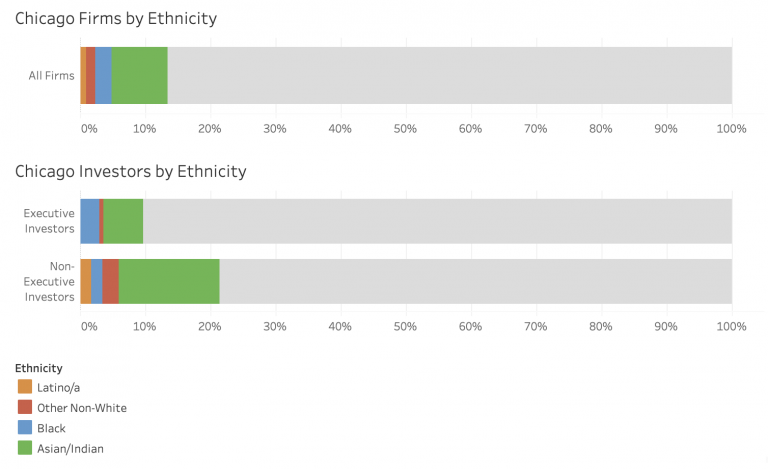Click red segment in Non-Executive Investors bar

click(x=110, y=281)
